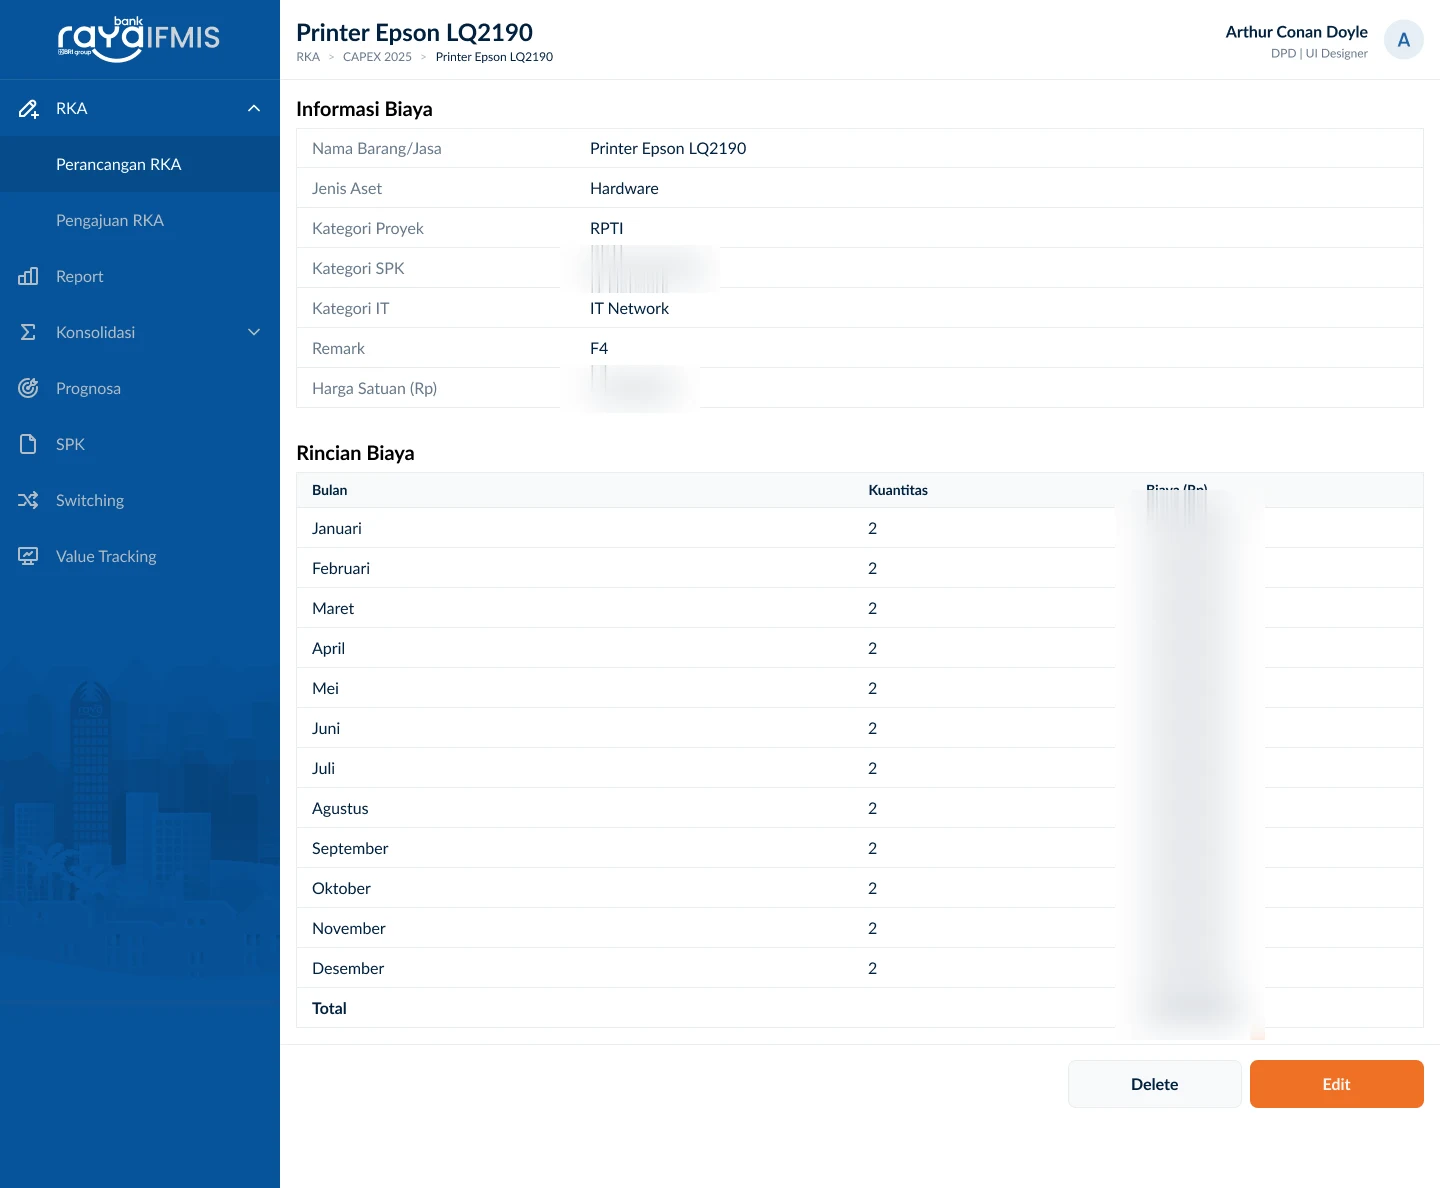Open the user avatar 'A'
Image resolution: width=1440 pixels, height=1188 pixels.
tap(1404, 40)
